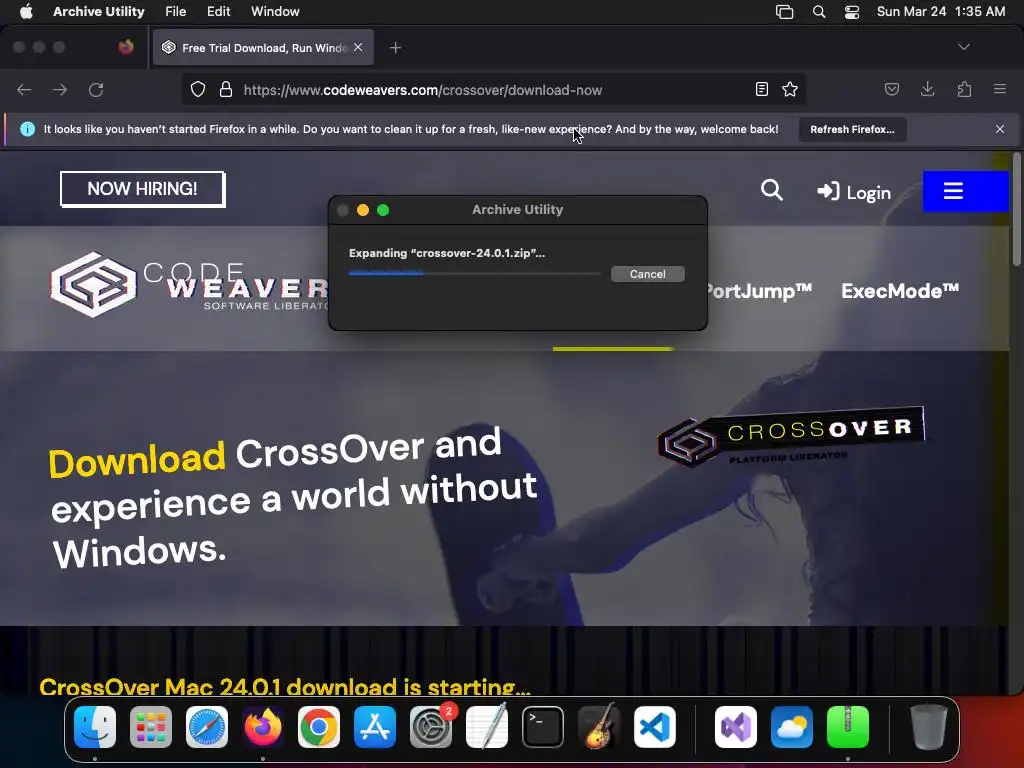Open Terminal from the Dock

click(543, 727)
